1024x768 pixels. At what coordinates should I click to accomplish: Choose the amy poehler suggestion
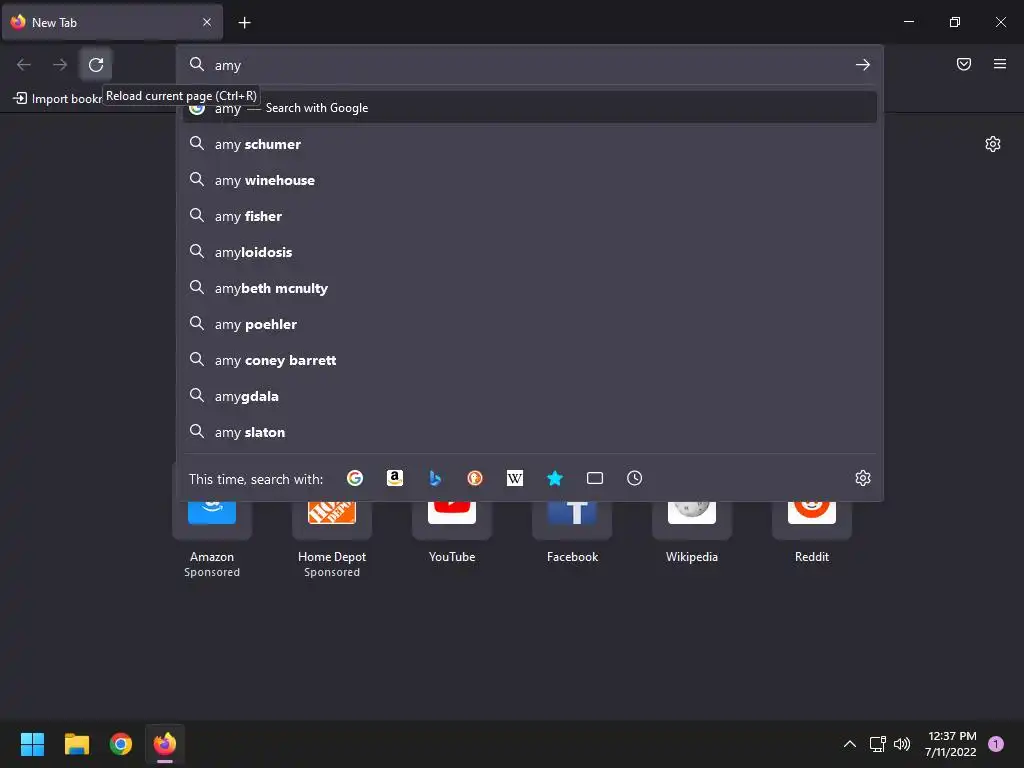coord(530,323)
